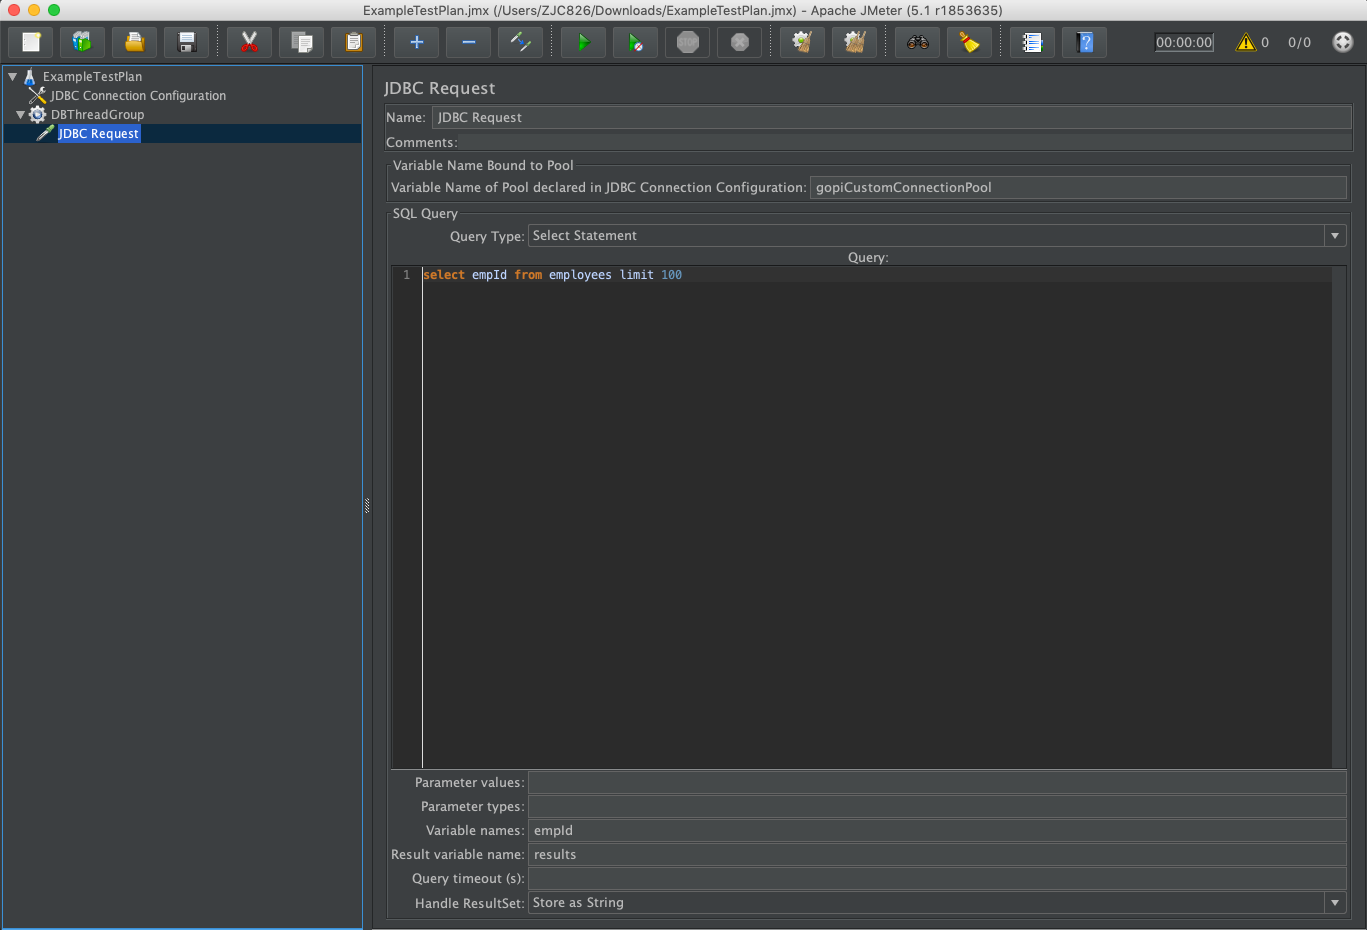Screen dimensions: 1367x930
Task: Start the test with green play icon
Action: [x=583, y=42]
